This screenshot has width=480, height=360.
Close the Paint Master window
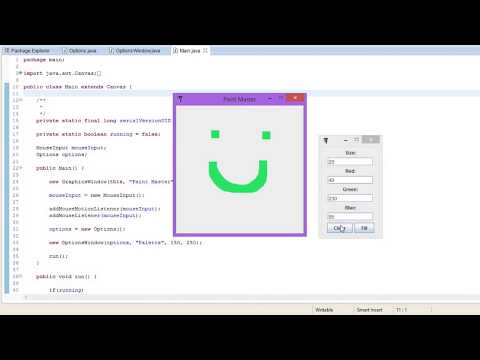click(295, 98)
